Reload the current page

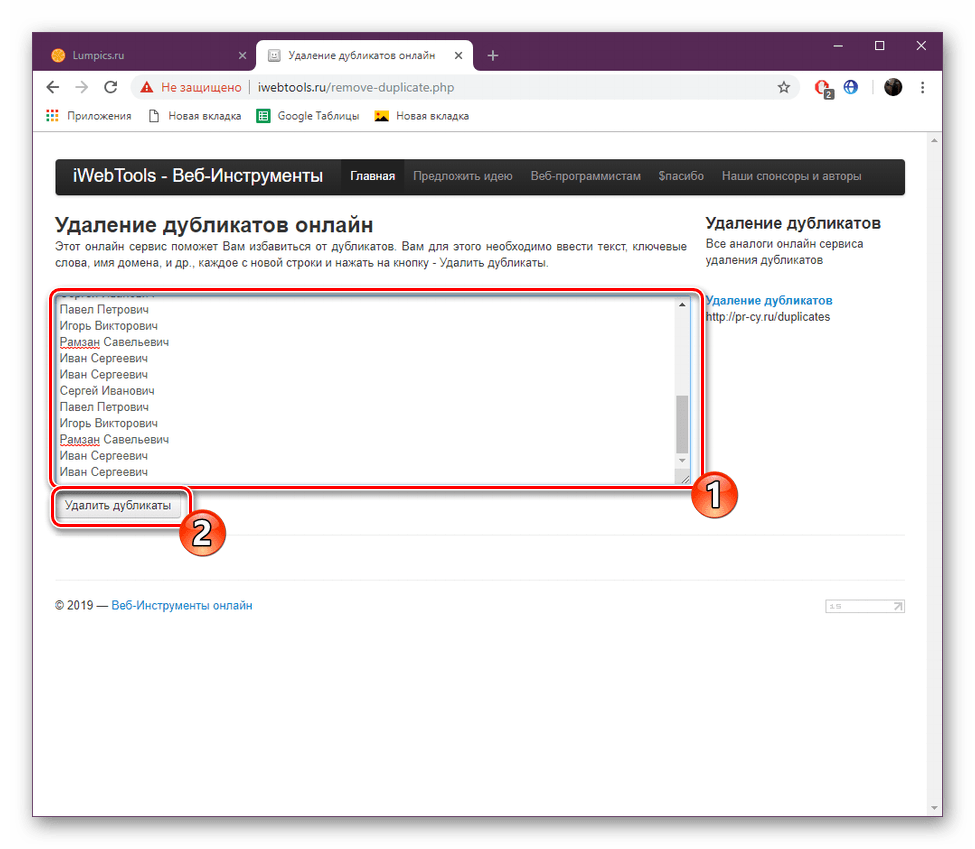(x=110, y=87)
